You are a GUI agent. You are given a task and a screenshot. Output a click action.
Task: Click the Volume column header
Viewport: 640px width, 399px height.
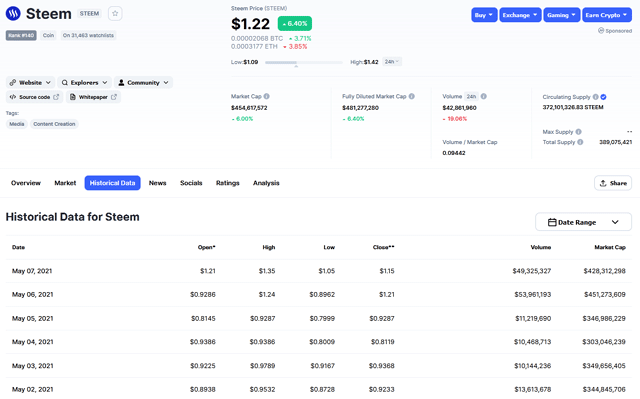point(541,247)
